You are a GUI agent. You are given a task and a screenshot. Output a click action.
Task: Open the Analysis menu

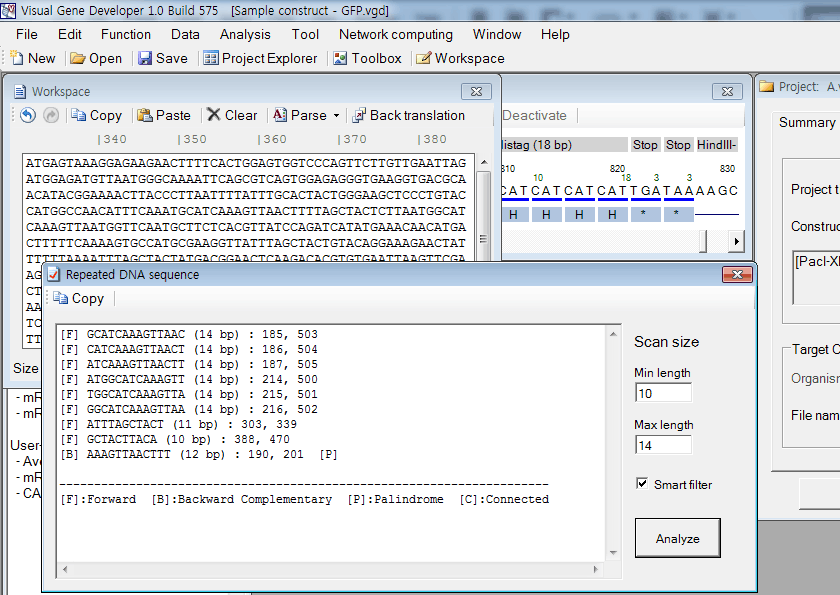245,34
